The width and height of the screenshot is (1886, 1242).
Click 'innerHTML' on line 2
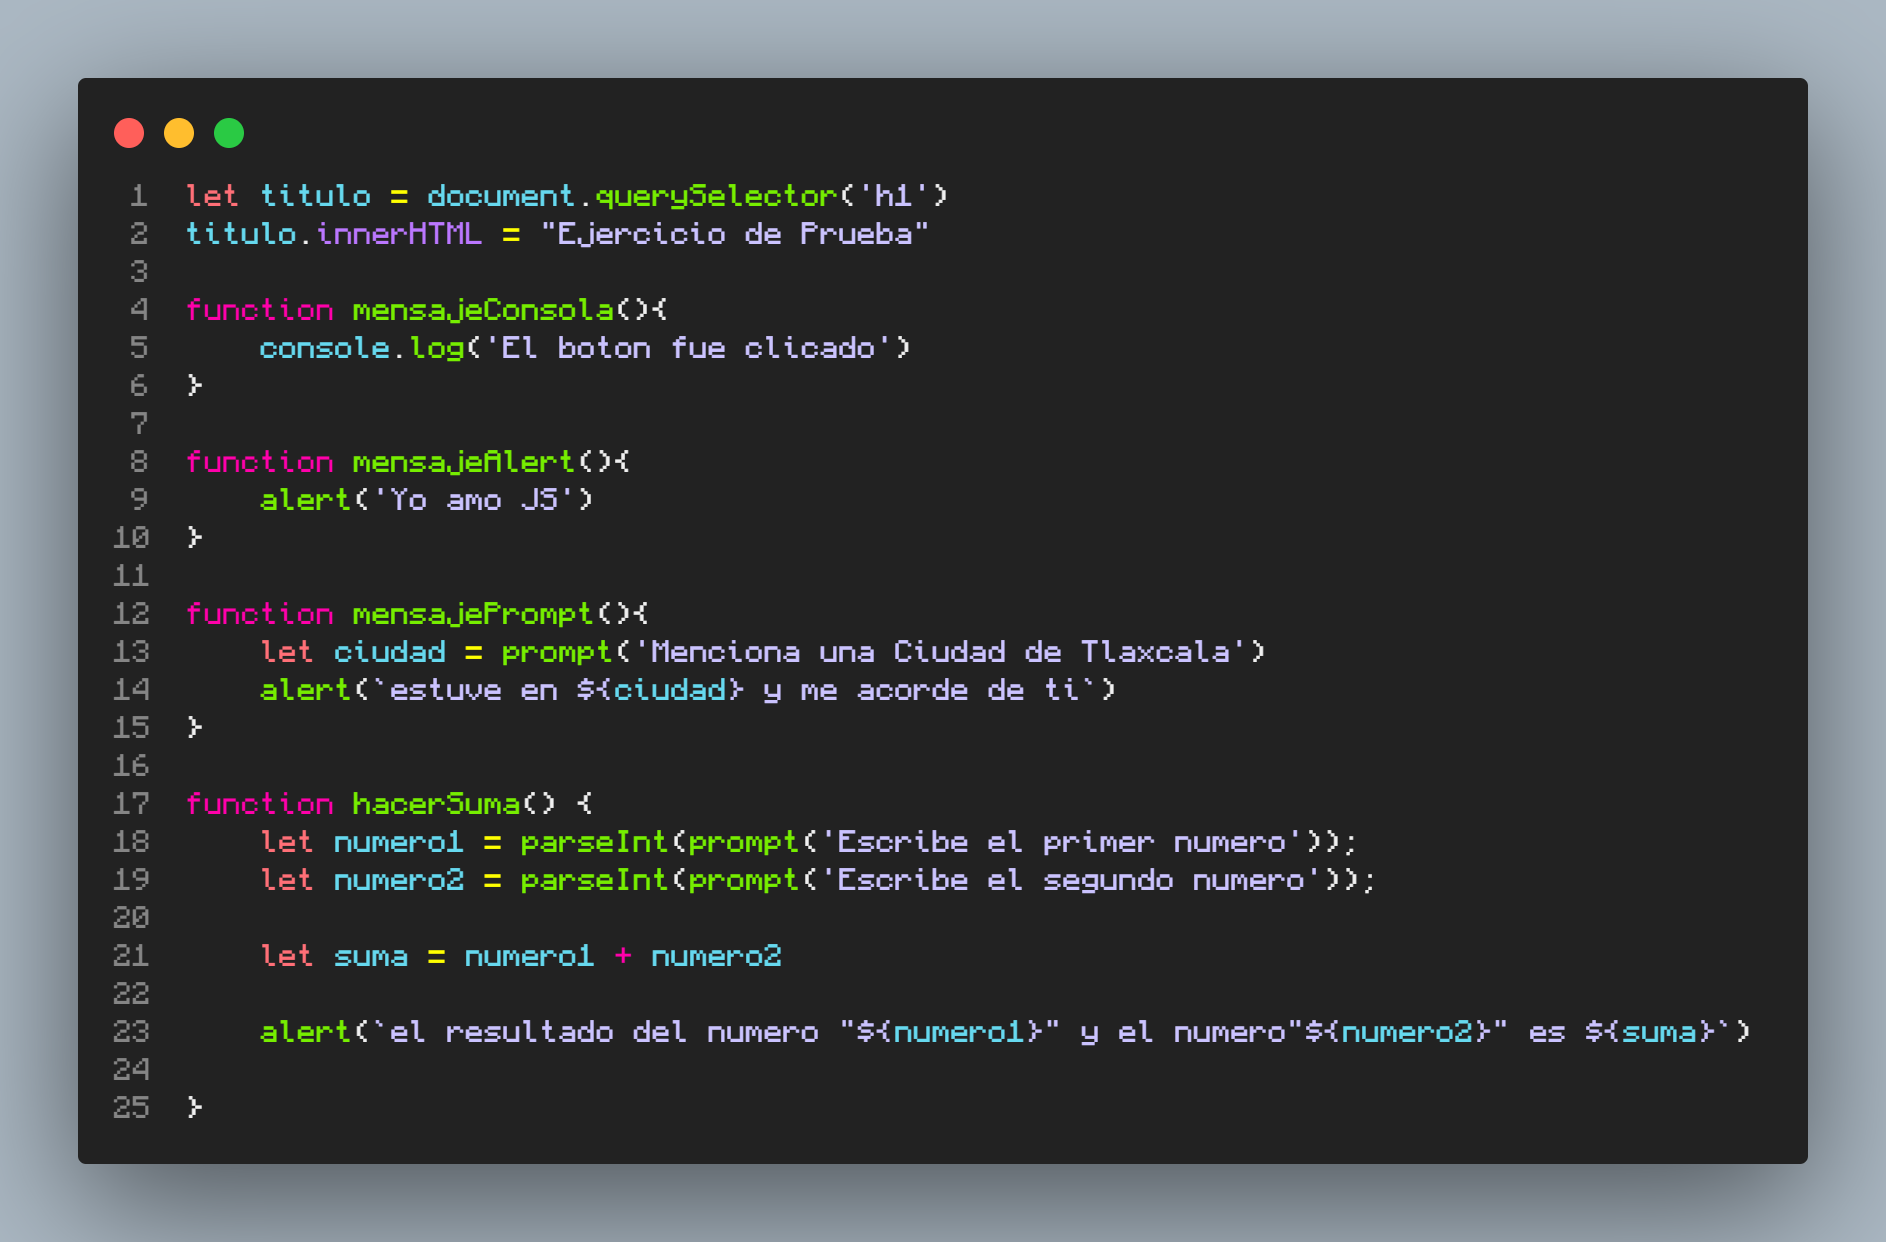point(399,234)
